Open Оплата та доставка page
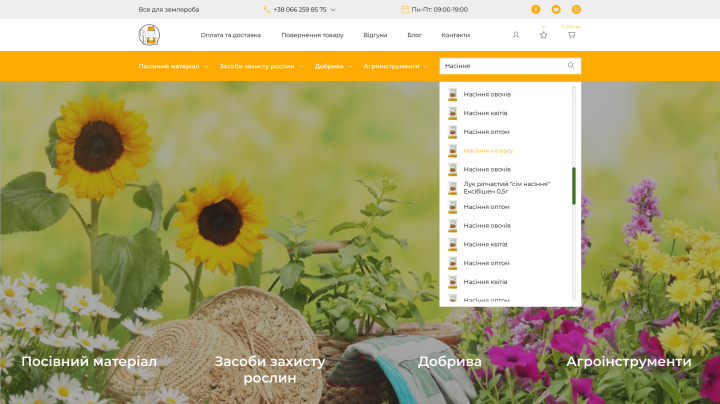The width and height of the screenshot is (720, 404). click(231, 35)
